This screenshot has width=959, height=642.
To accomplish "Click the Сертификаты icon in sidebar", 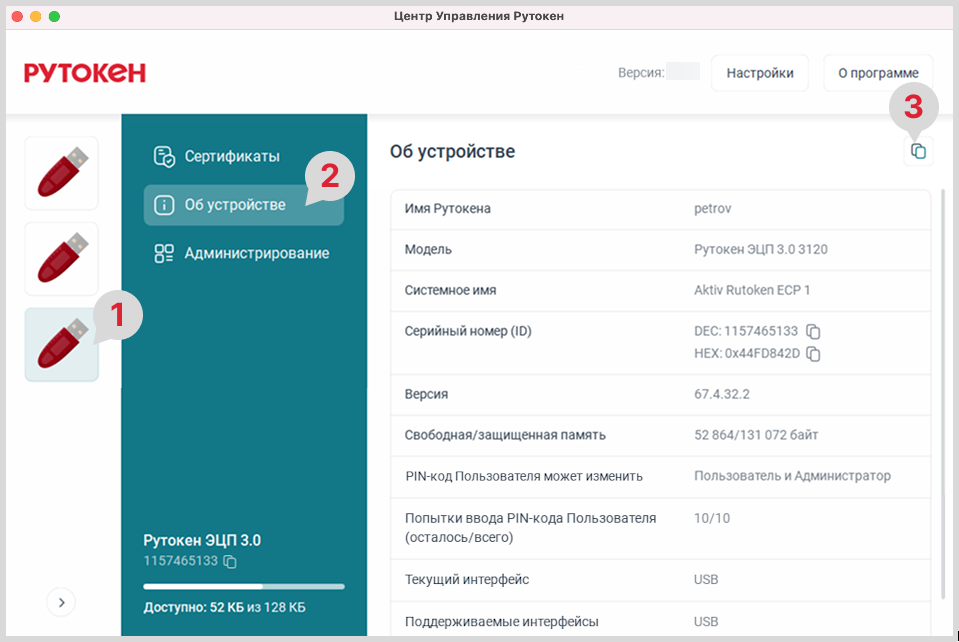I will point(164,157).
